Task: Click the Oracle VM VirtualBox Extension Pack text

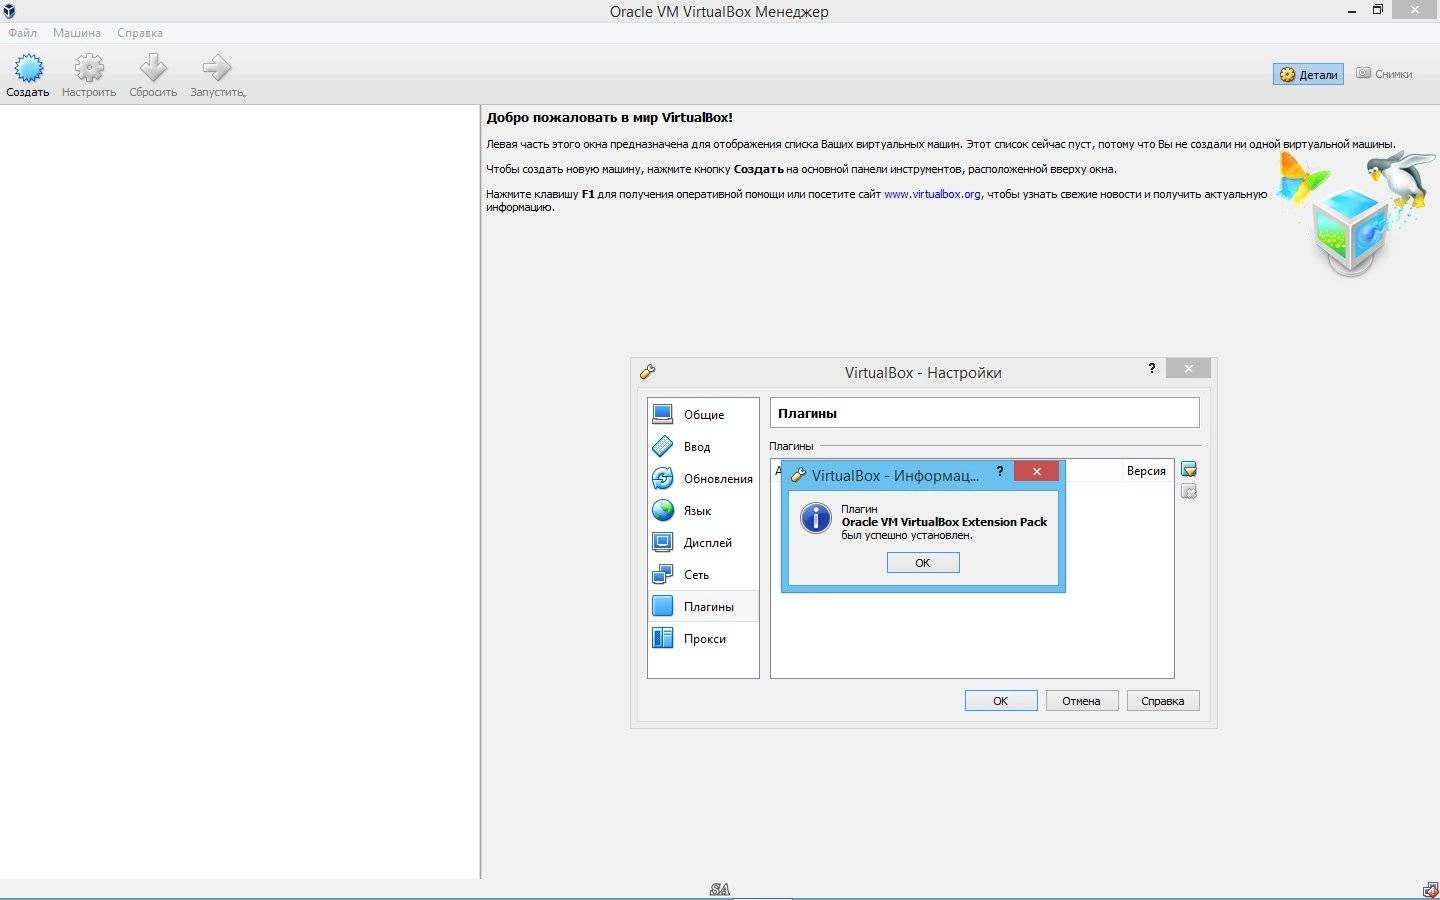Action: (944, 522)
